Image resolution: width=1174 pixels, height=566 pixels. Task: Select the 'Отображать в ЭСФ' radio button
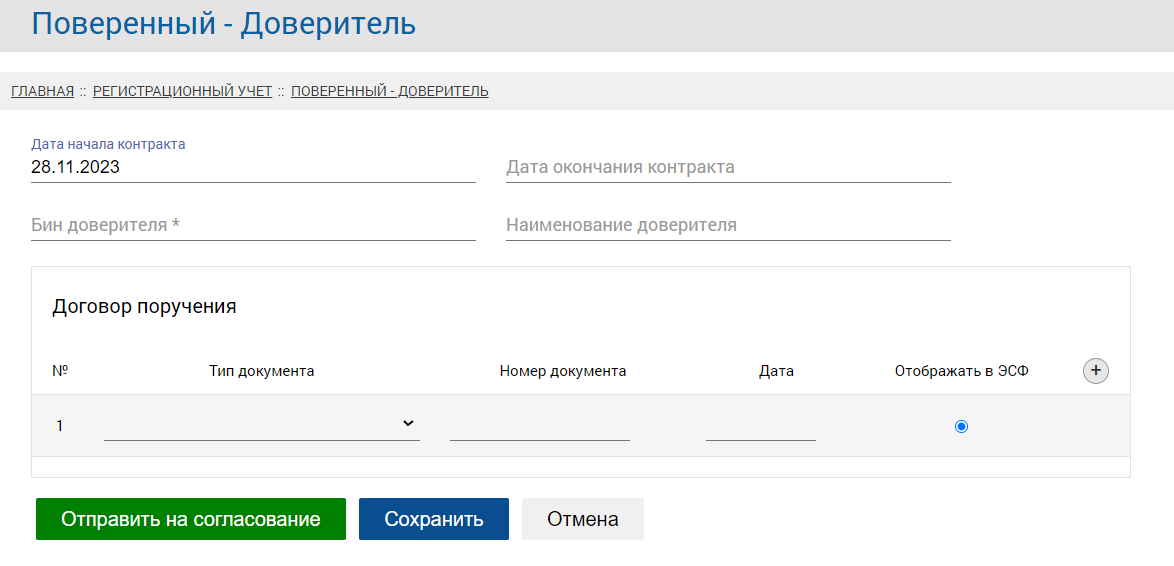[961, 426]
